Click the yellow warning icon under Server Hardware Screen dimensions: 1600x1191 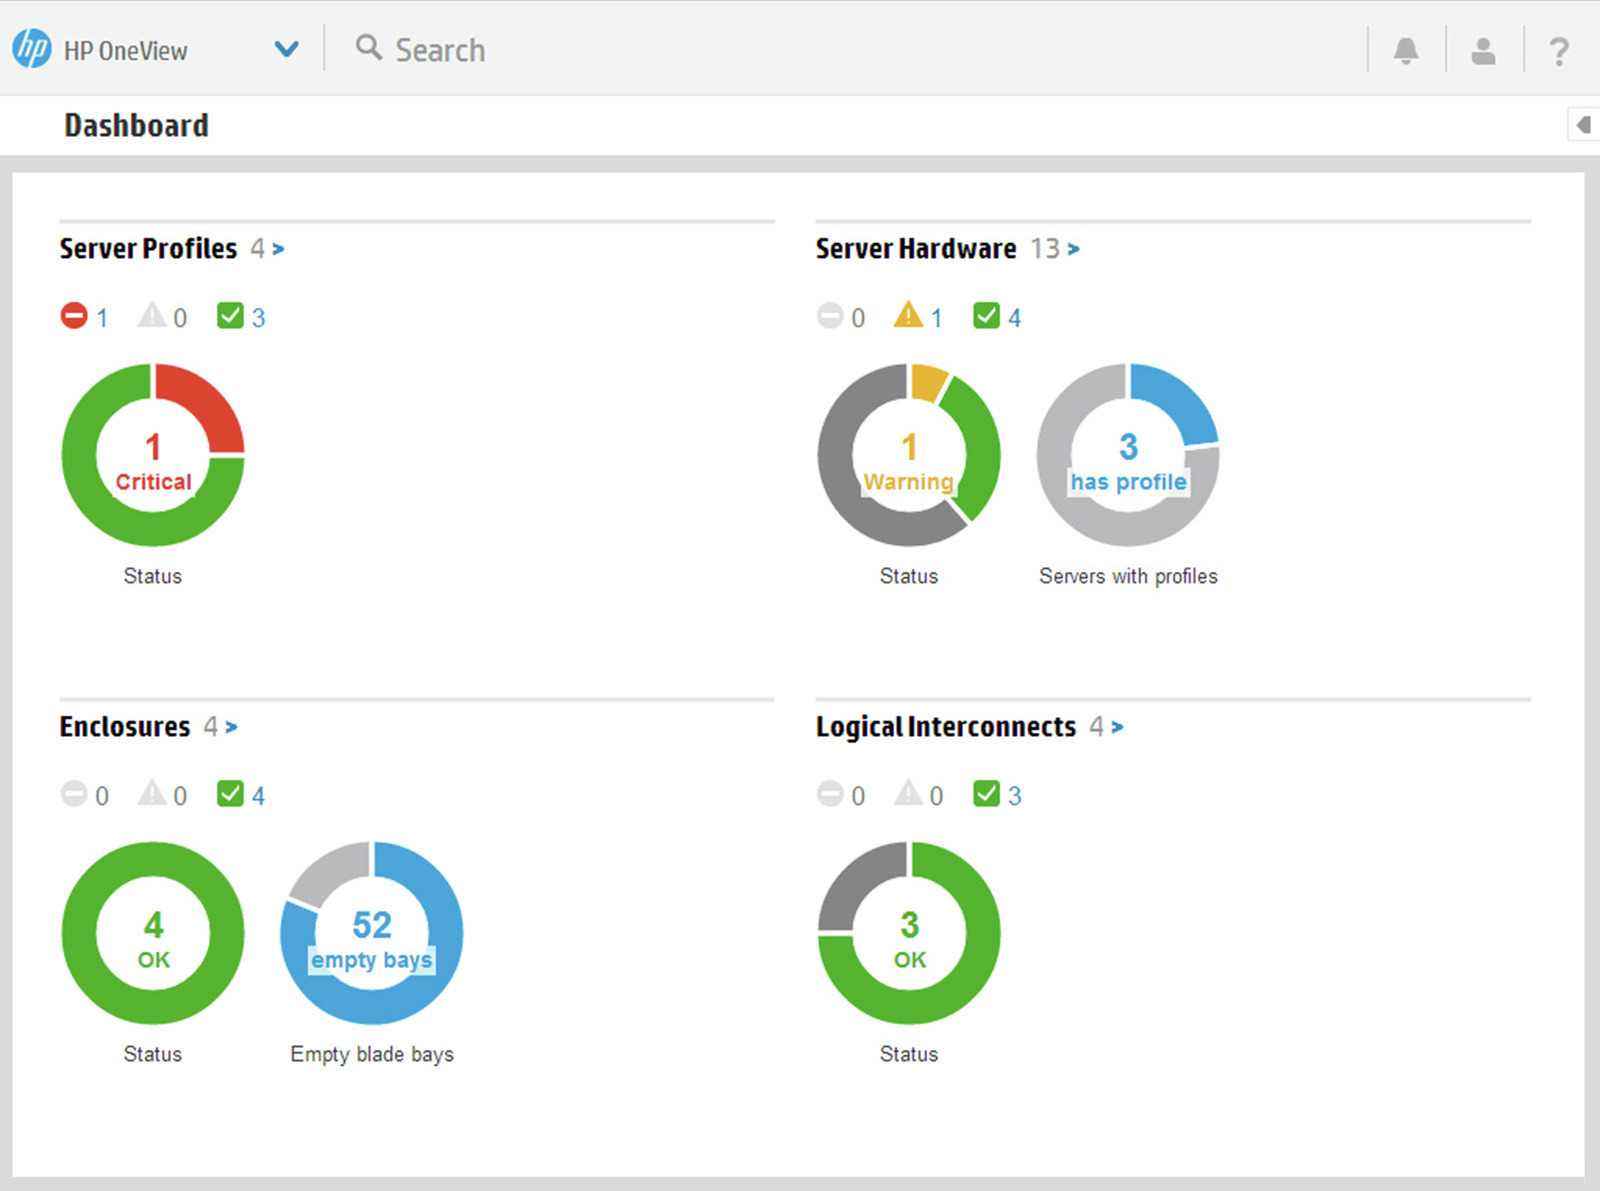coord(908,315)
